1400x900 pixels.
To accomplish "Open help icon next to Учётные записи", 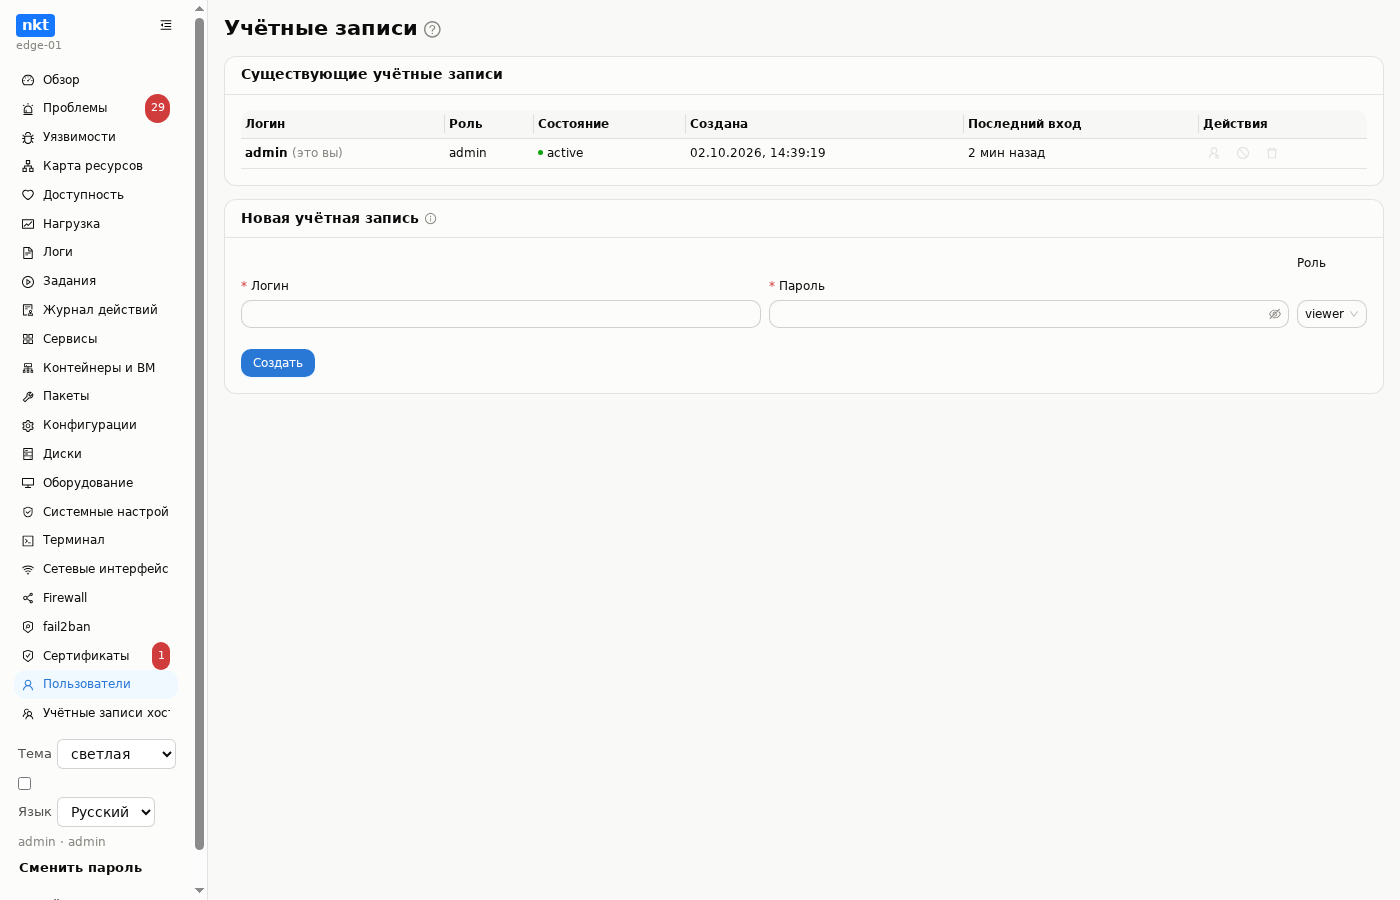I will 432,30.
